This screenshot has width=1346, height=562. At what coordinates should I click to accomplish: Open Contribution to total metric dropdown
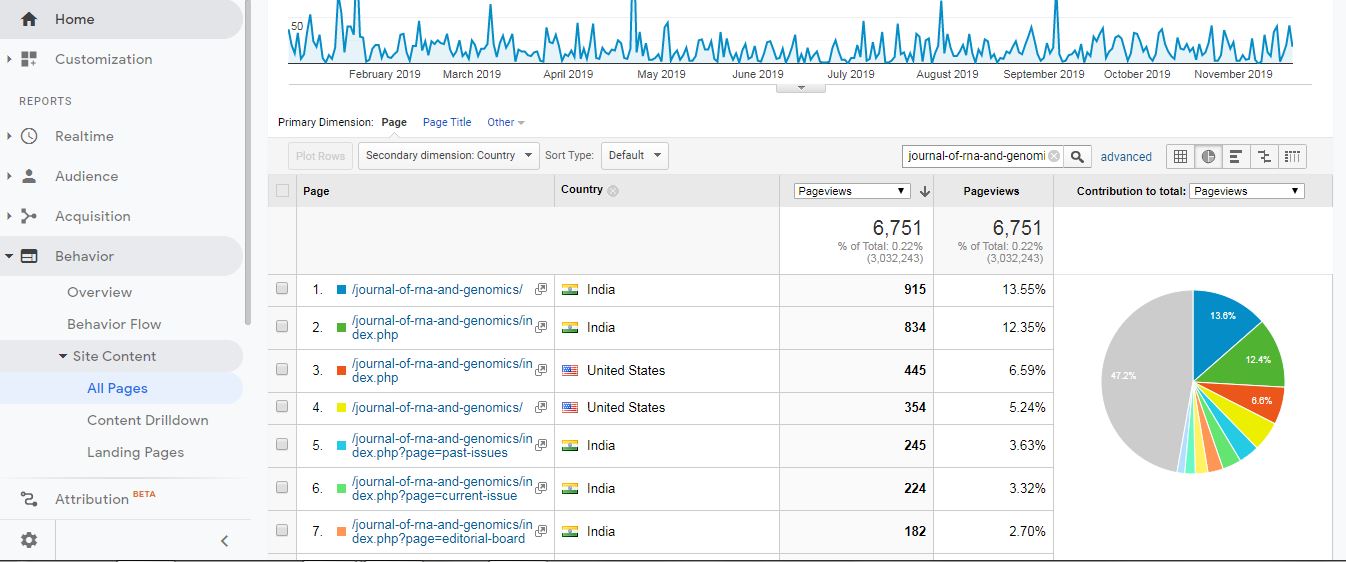coord(1246,191)
